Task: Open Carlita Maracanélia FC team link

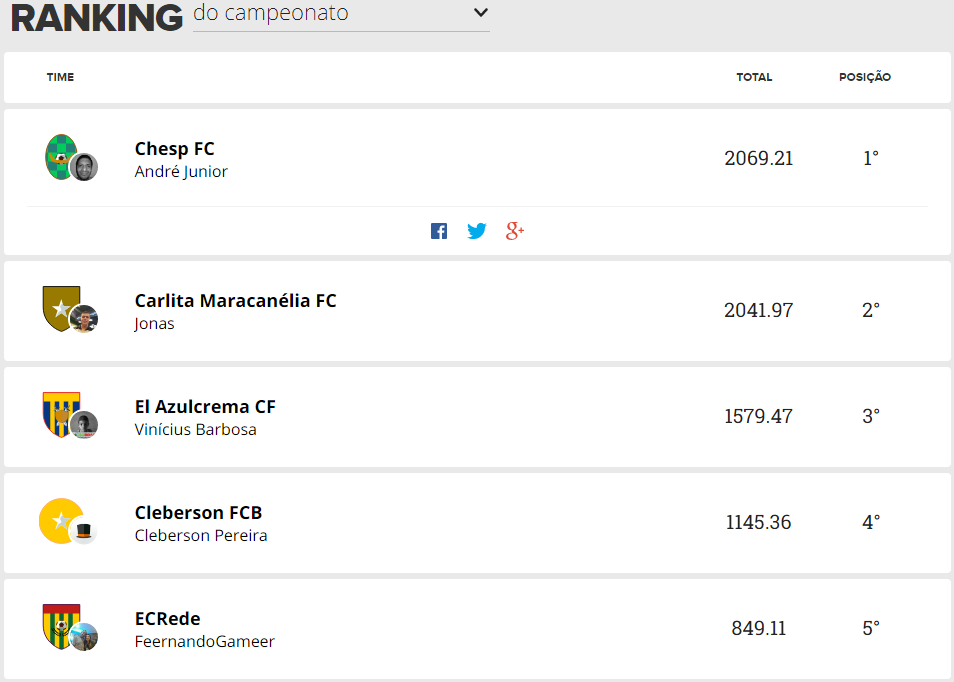Action: 235,301
